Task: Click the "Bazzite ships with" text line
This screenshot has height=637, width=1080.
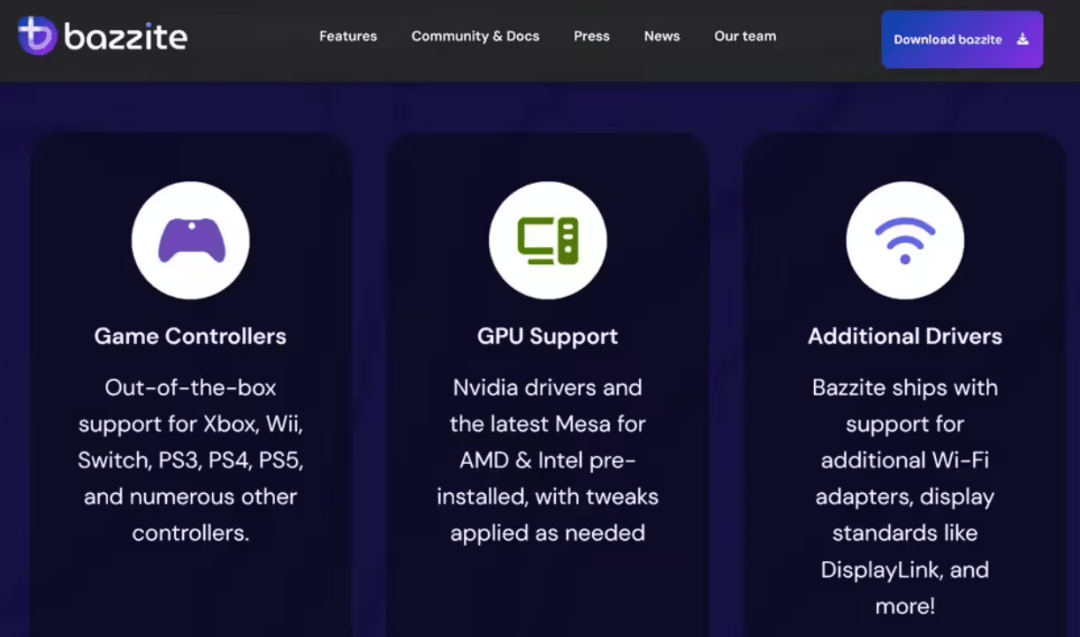Action: pos(904,388)
